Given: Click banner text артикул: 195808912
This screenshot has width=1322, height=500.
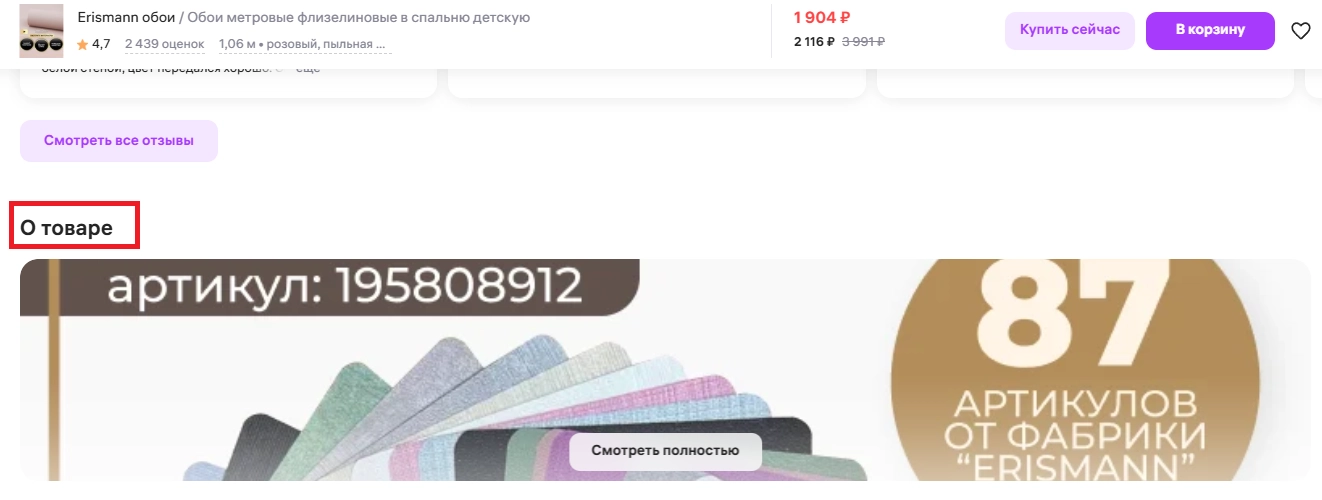Looking at the screenshot, I should (x=345, y=286).
